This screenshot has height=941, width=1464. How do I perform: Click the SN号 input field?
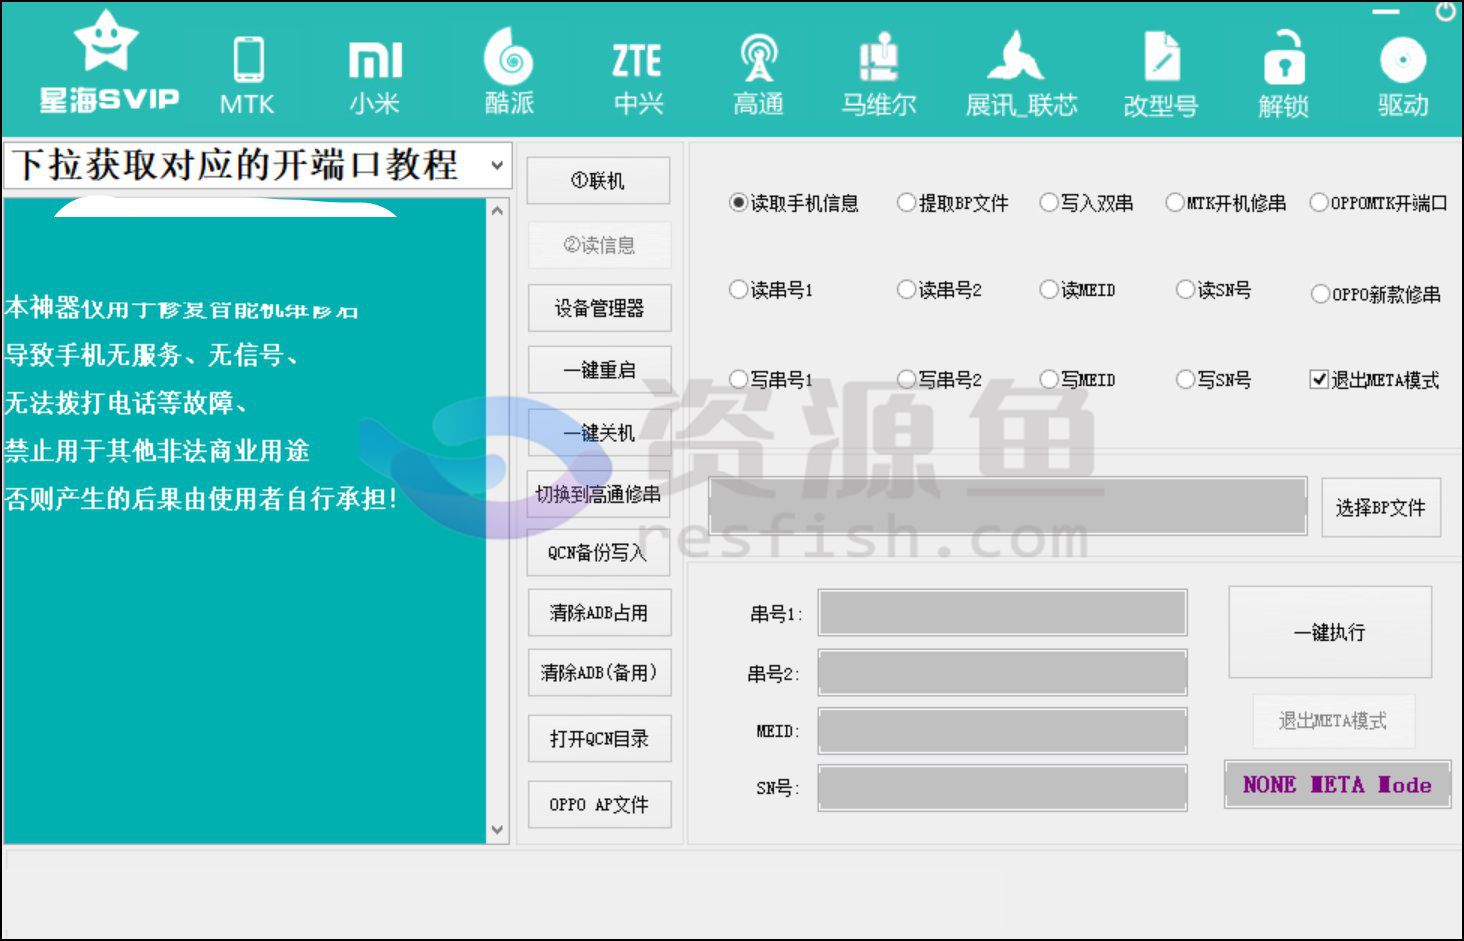click(x=1003, y=788)
